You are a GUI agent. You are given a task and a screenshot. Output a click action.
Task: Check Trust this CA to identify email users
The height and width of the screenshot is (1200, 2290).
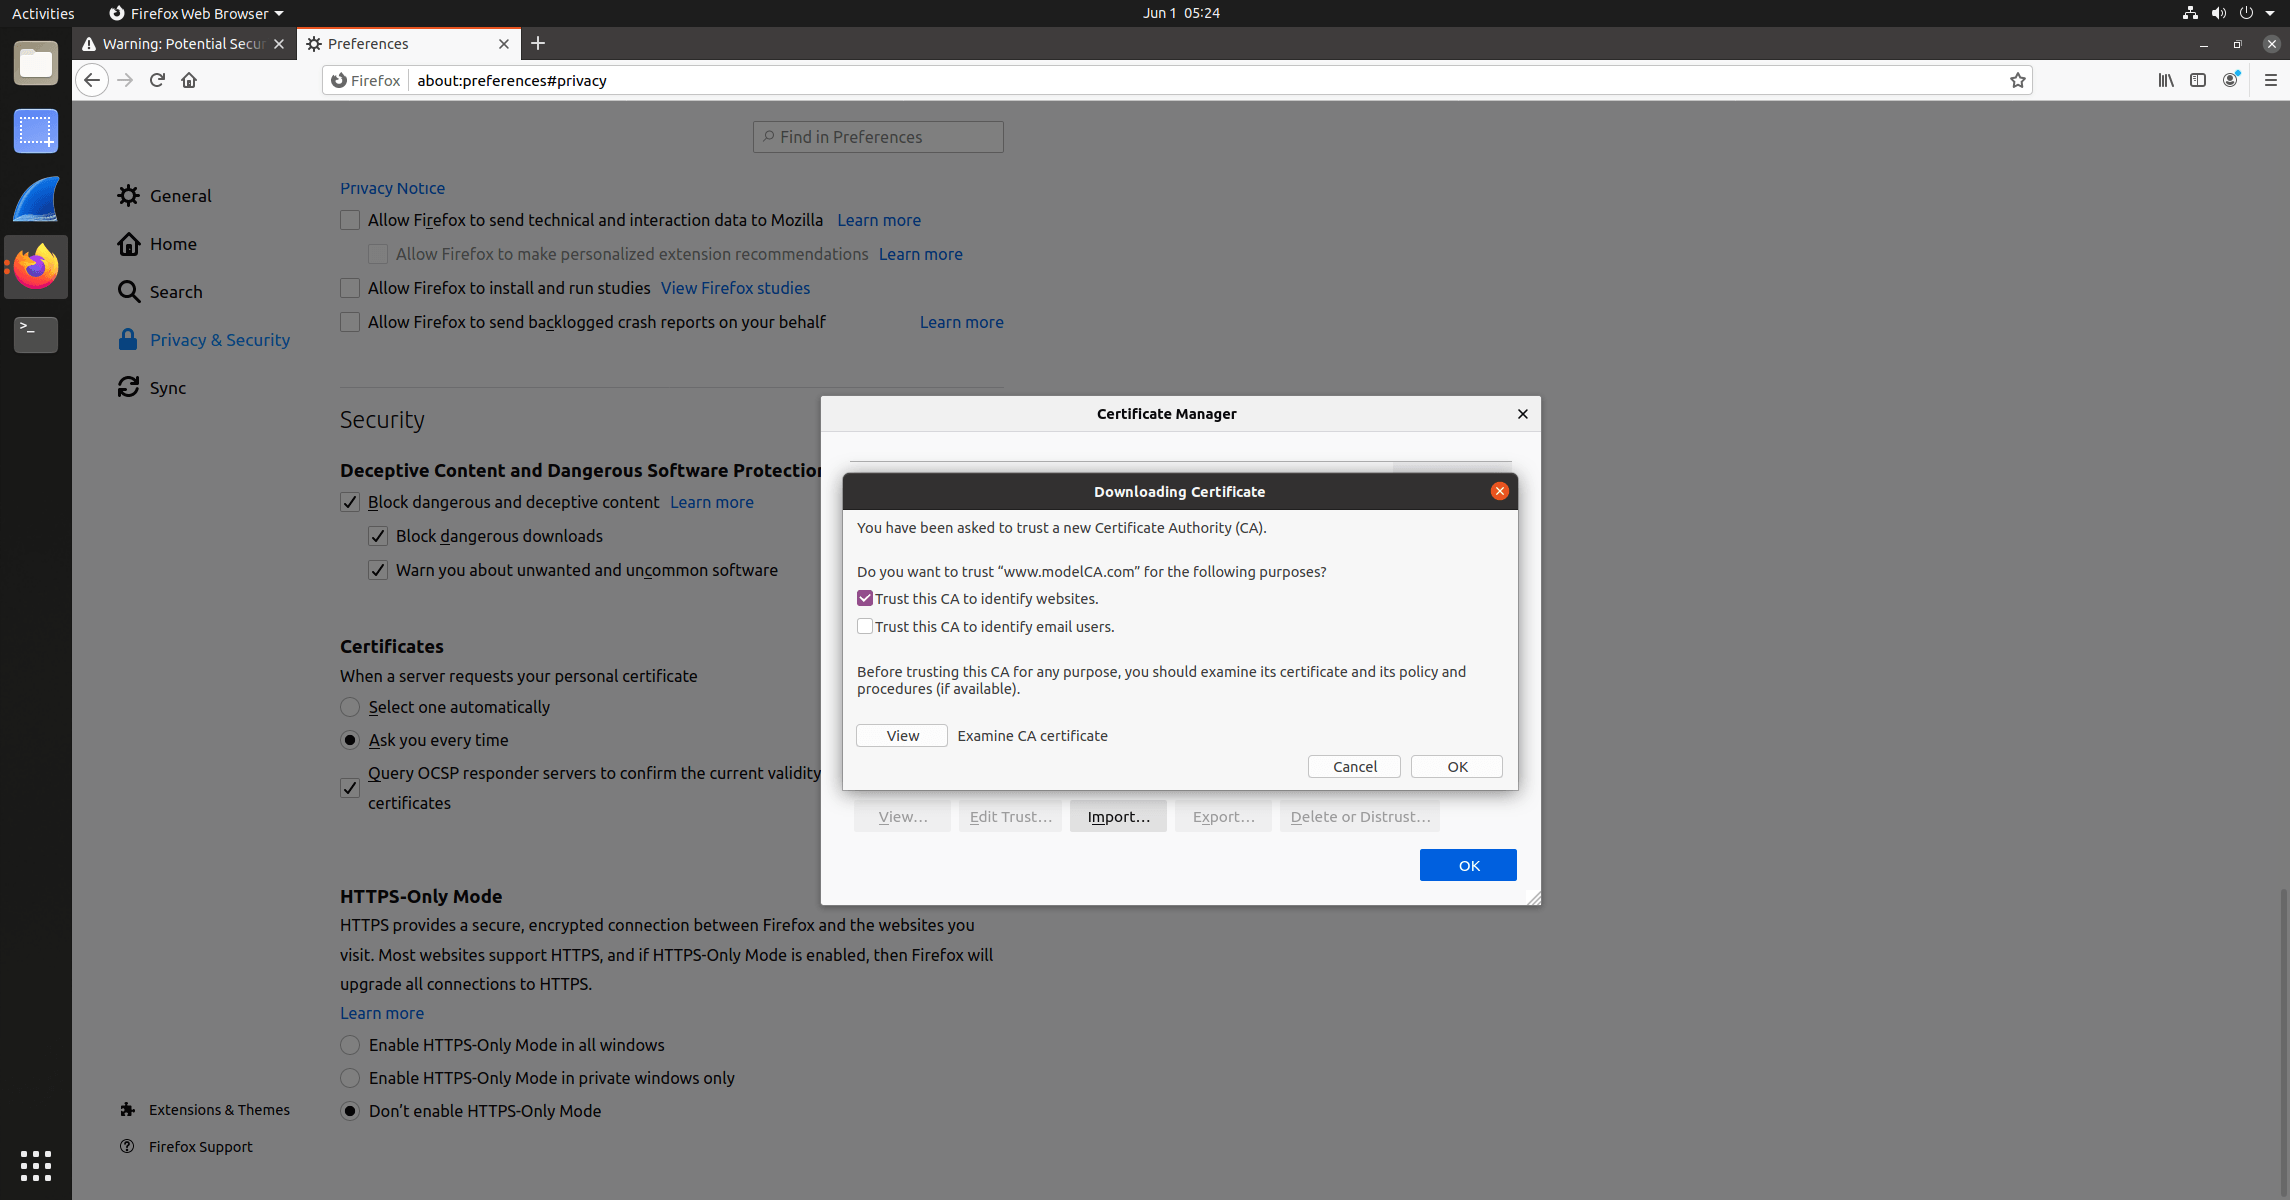(865, 626)
